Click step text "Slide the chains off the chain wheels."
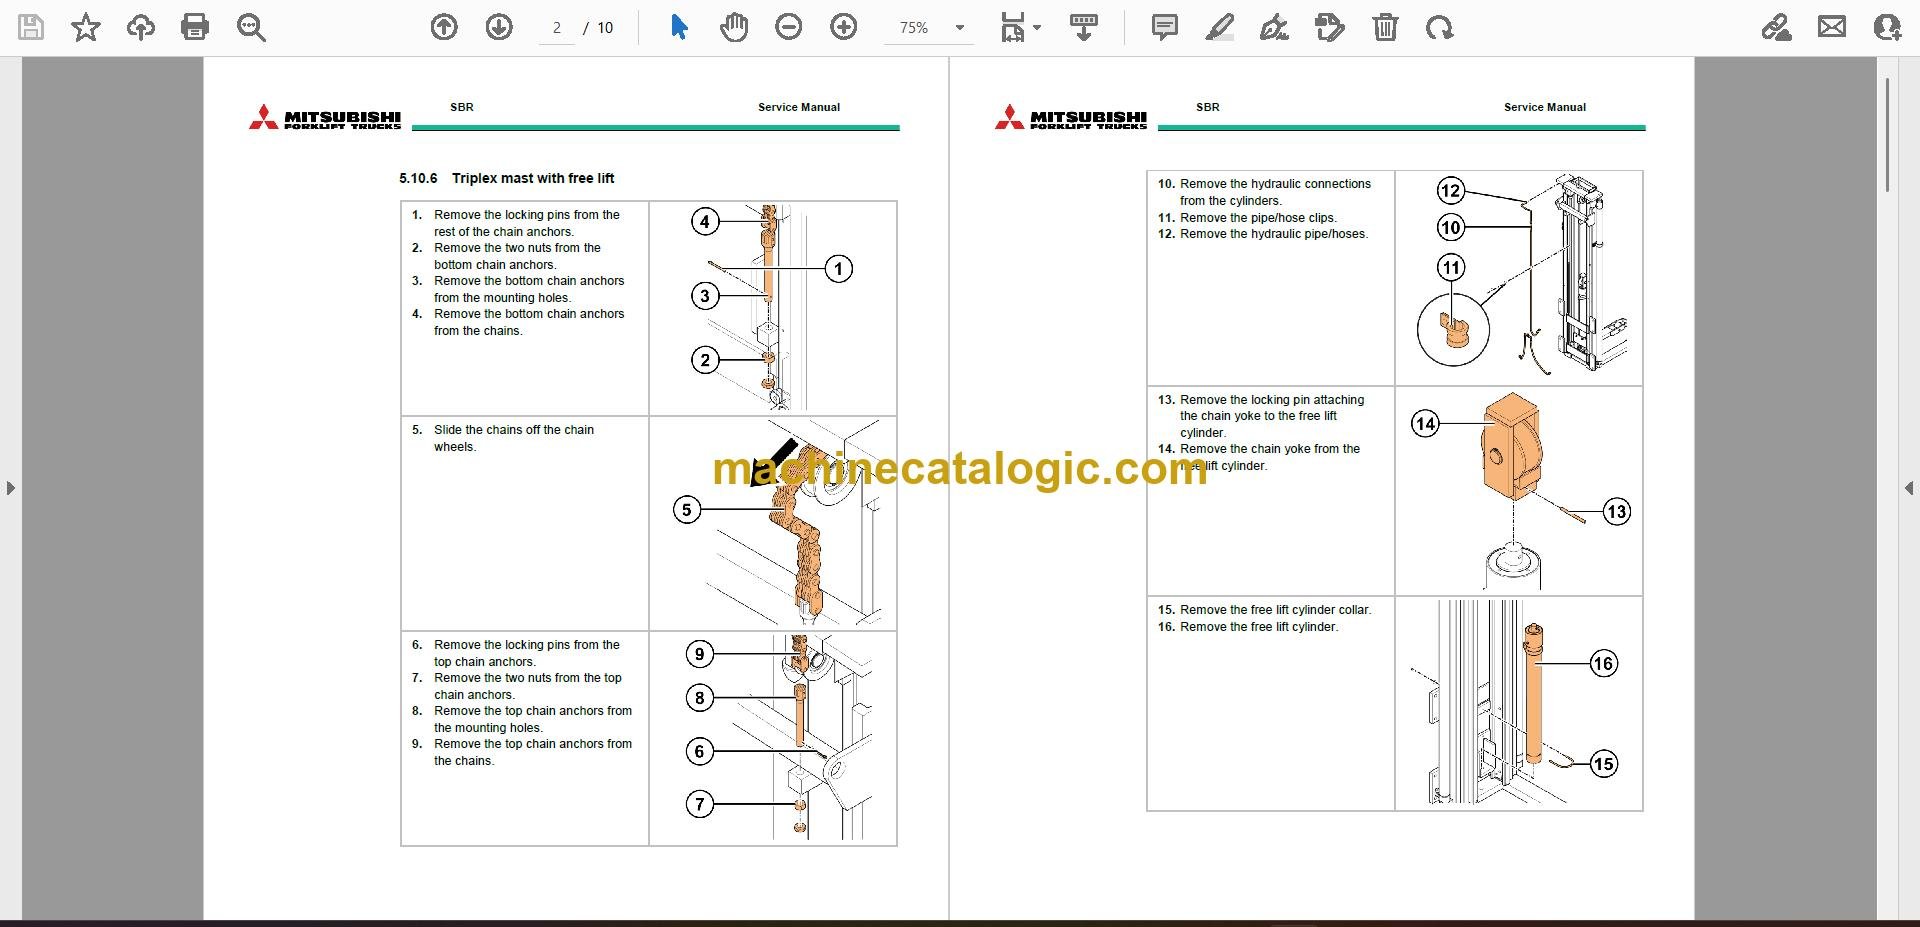 (514, 438)
